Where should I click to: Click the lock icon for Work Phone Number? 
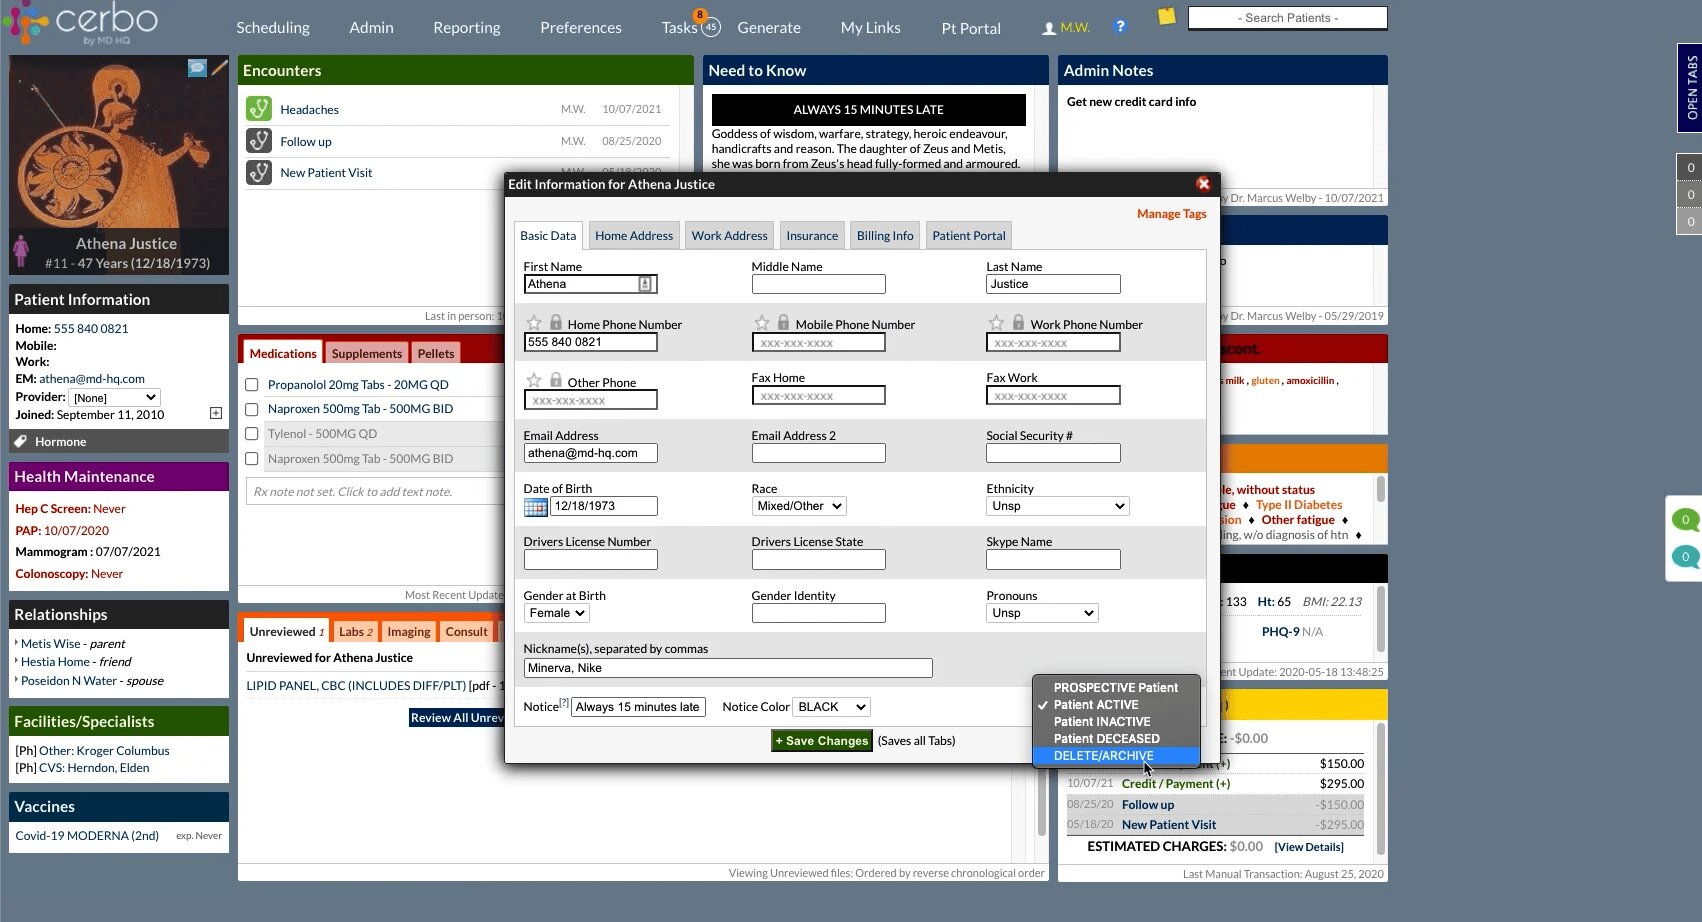(1018, 323)
